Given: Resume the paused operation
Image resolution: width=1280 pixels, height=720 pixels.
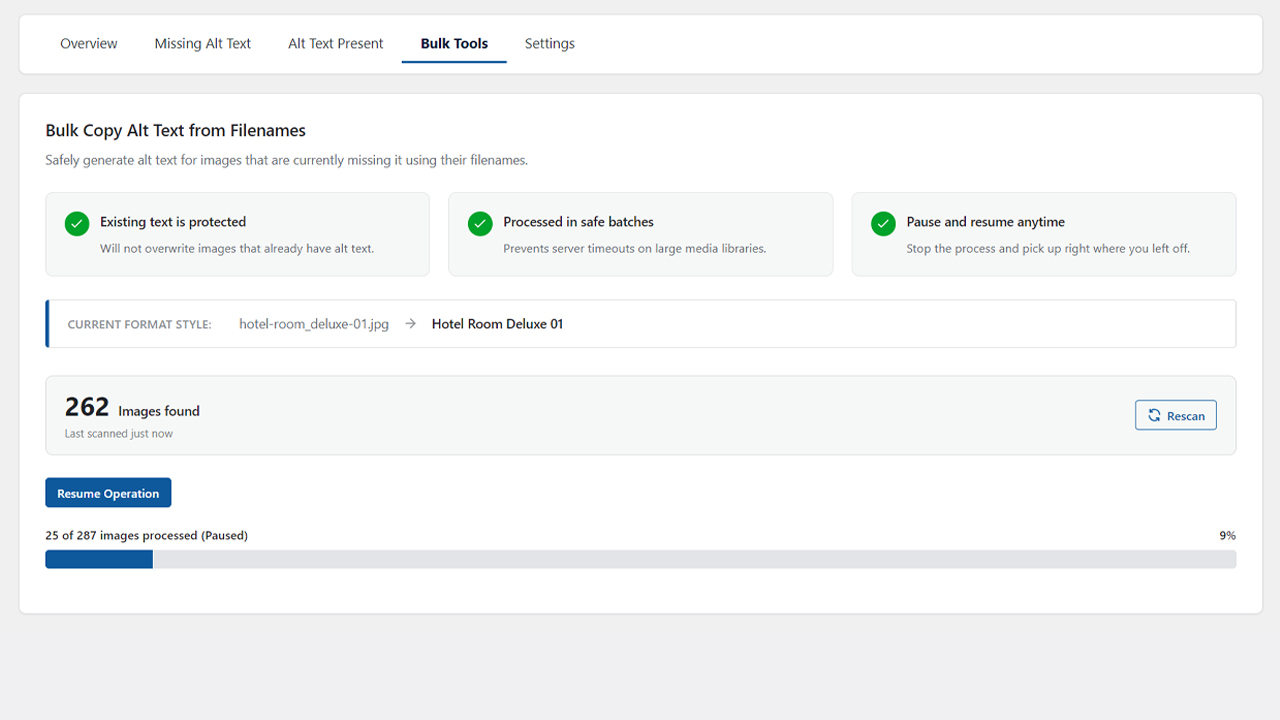Looking at the screenshot, I should pos(108,493).
